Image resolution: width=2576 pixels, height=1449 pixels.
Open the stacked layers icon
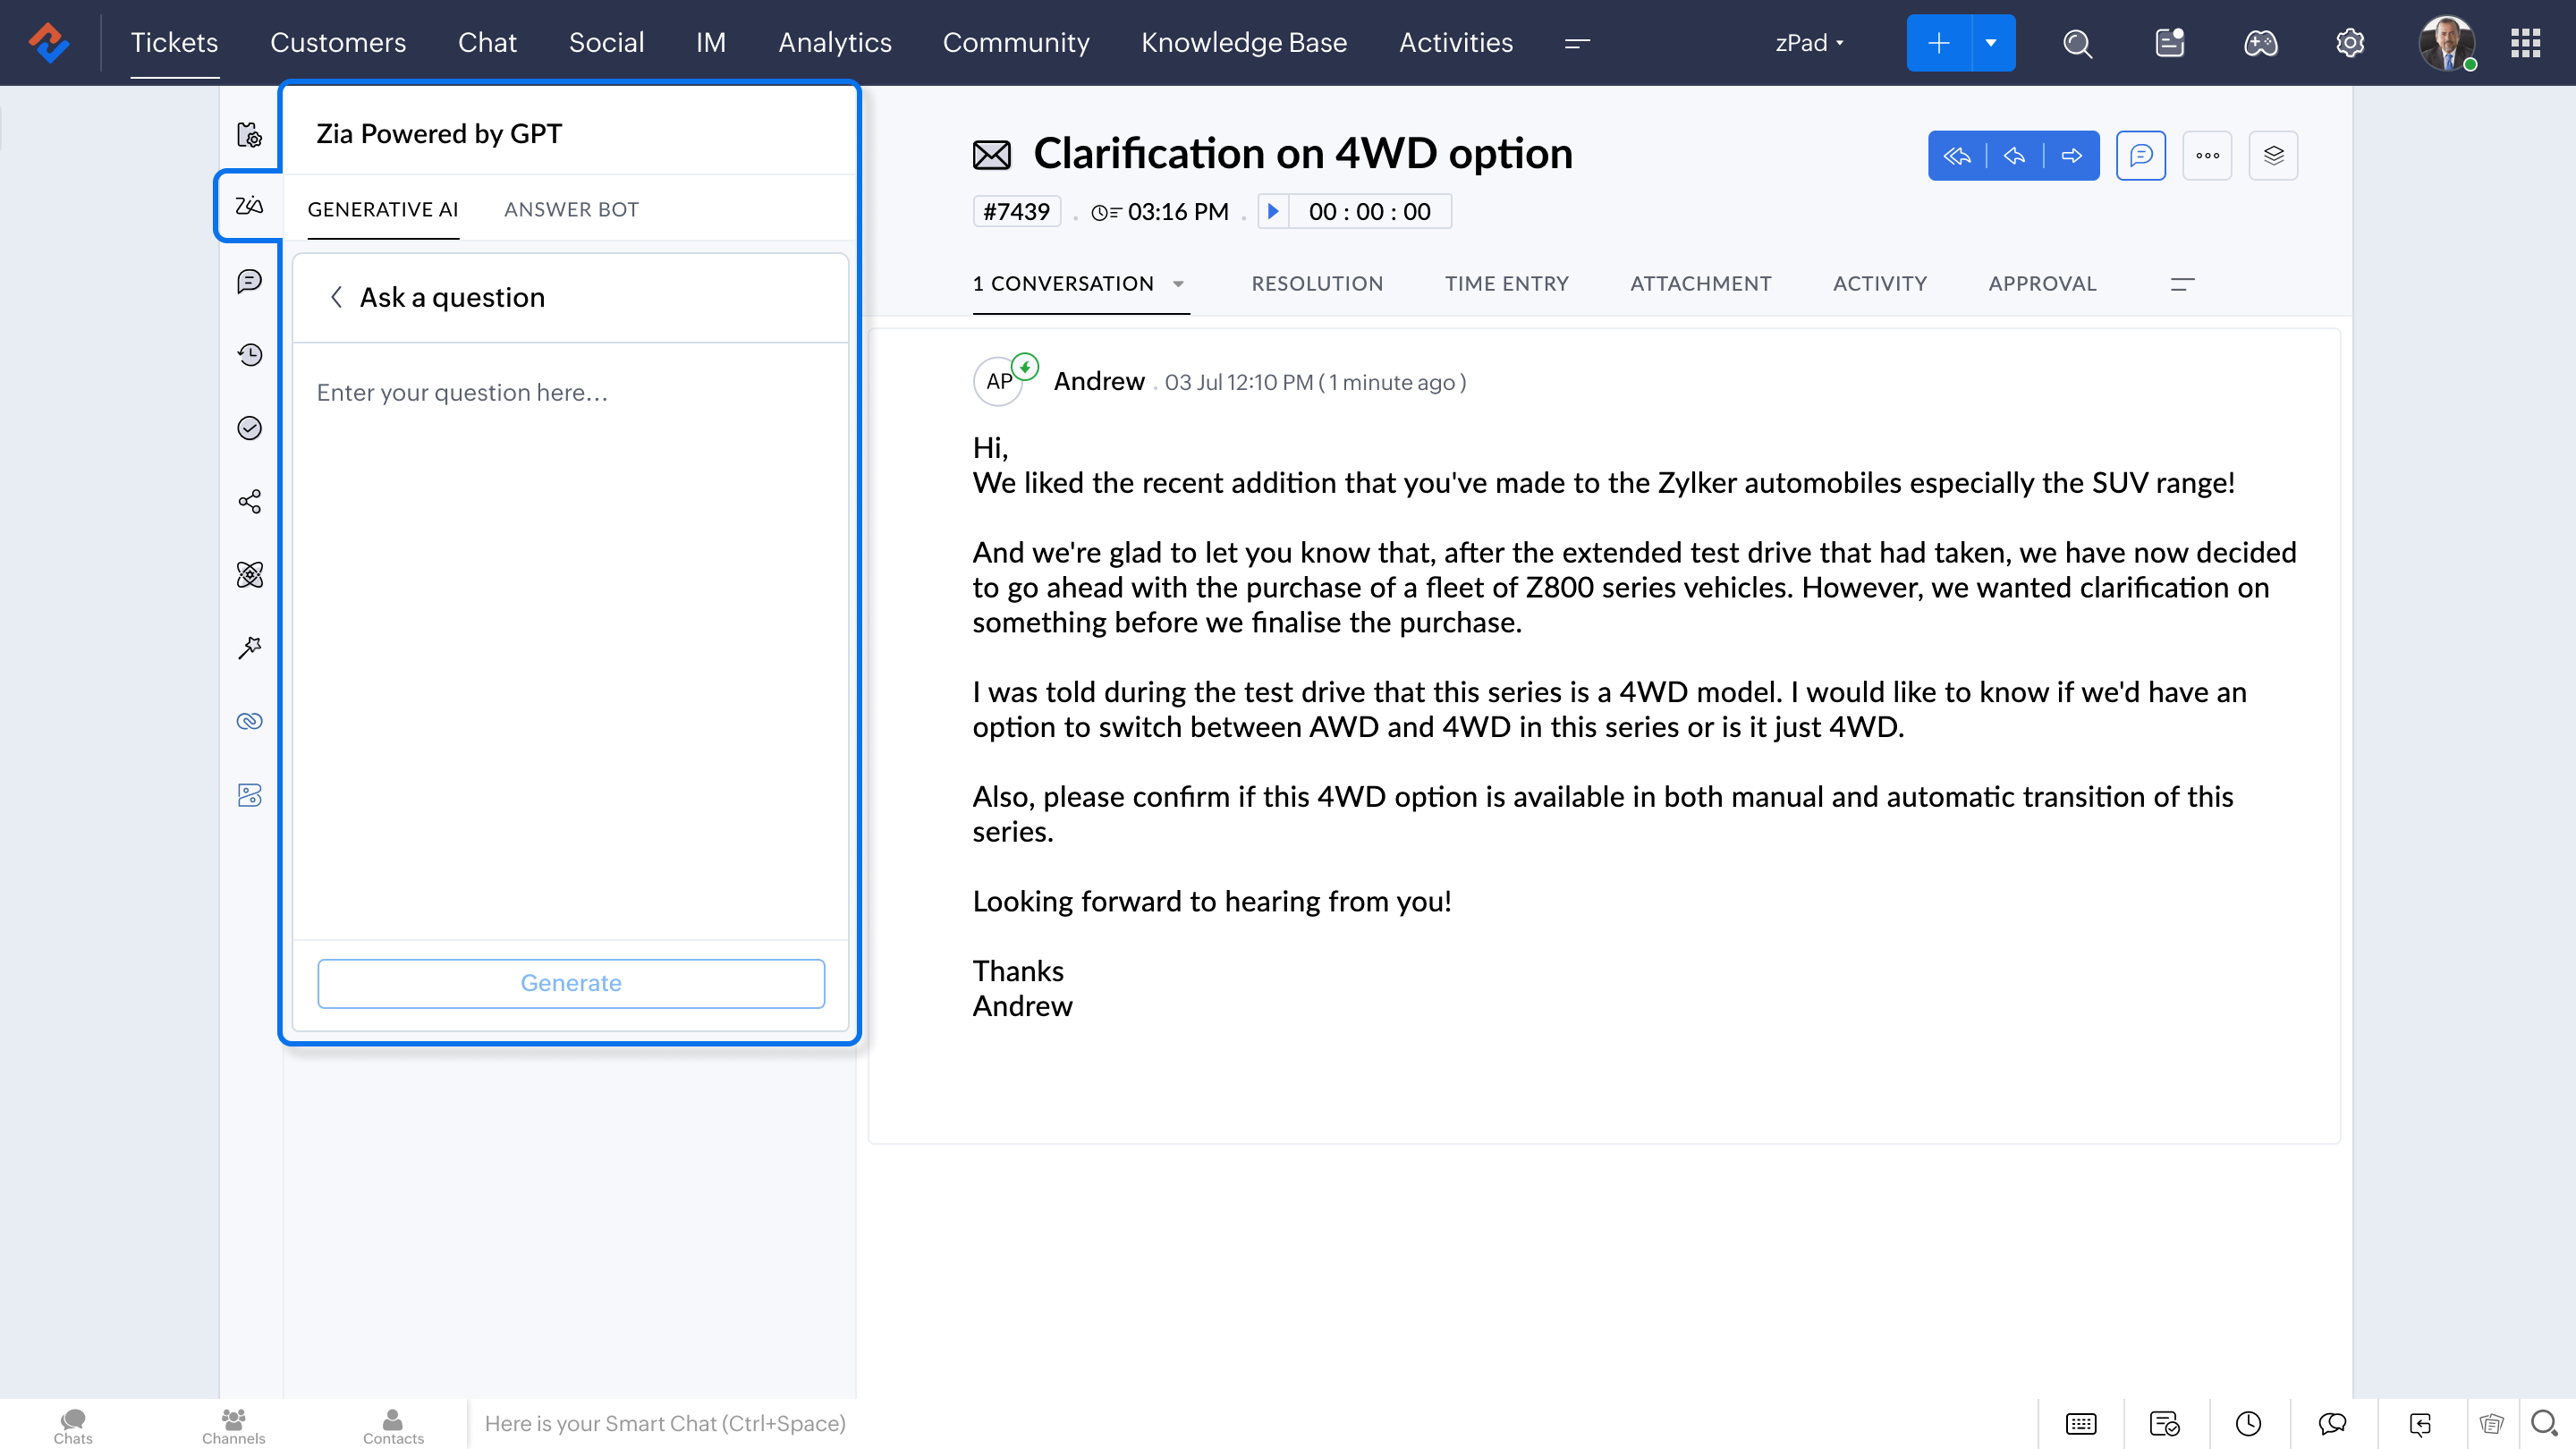coord(2273,156)
